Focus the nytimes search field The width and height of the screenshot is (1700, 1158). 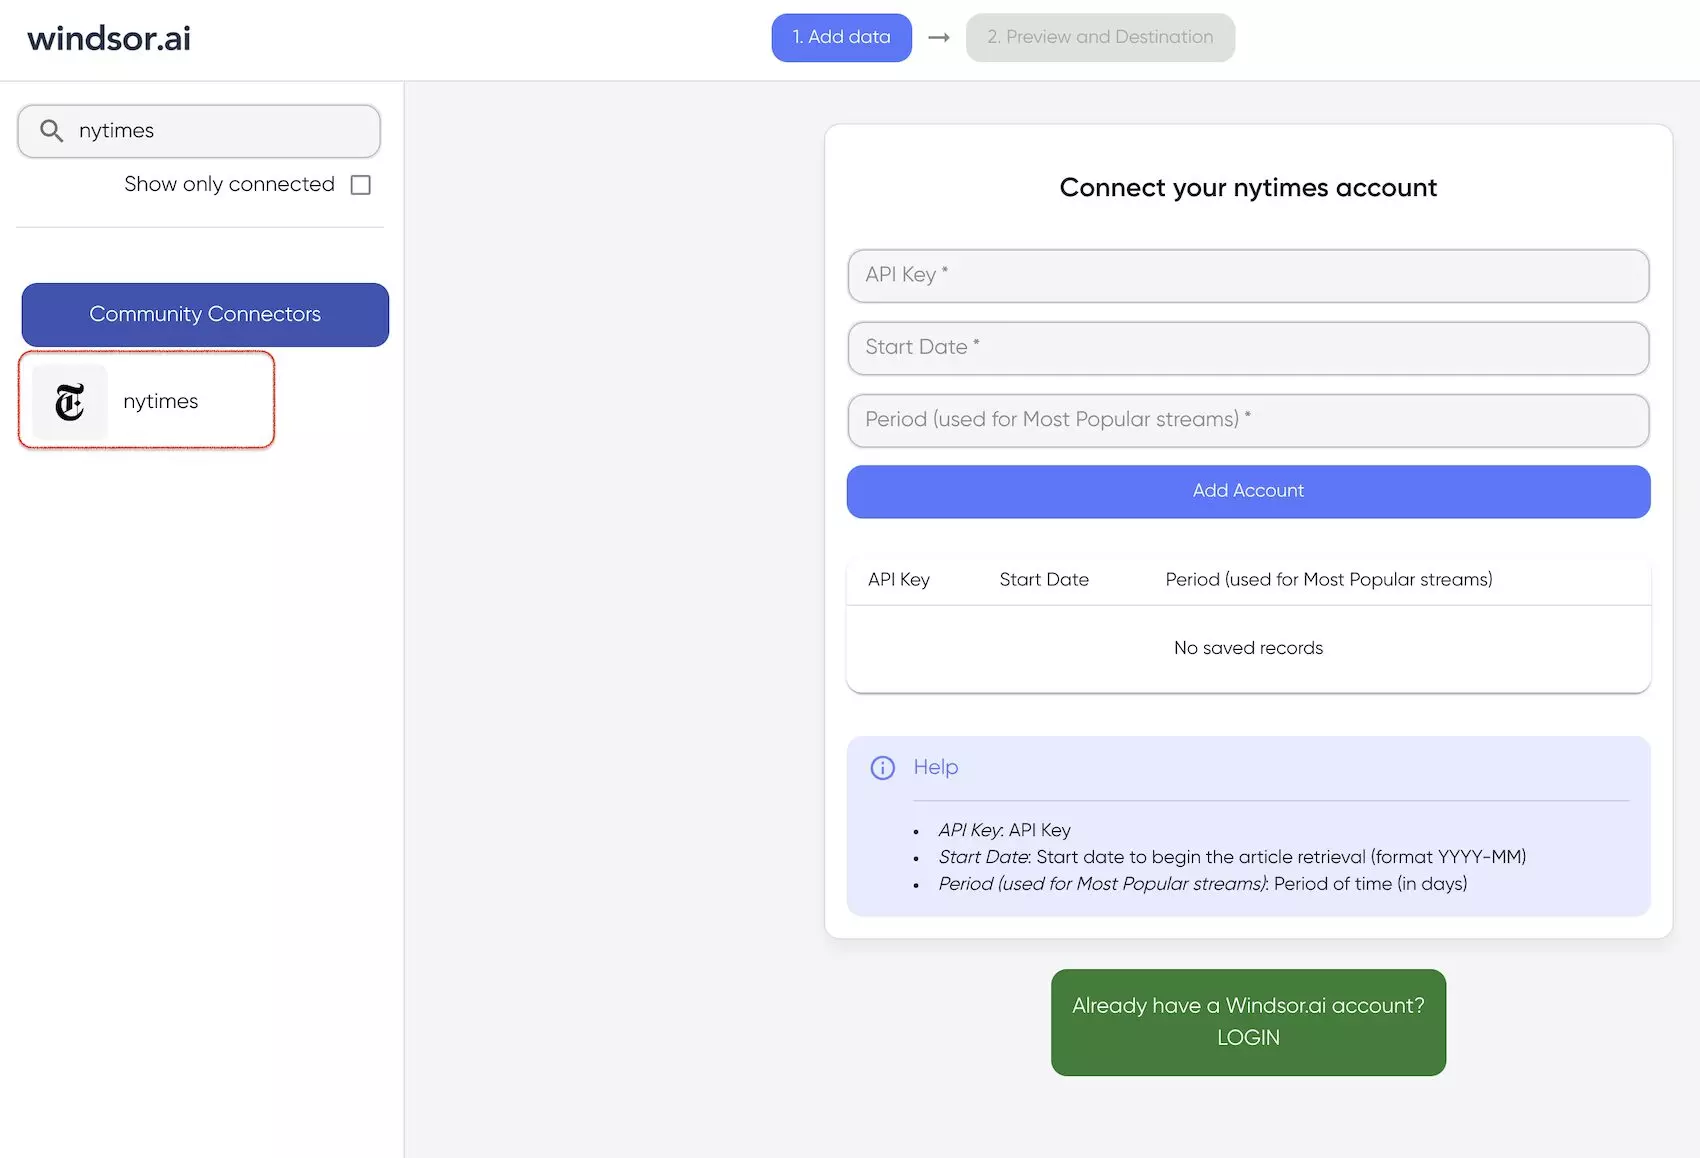pos(199,131)
